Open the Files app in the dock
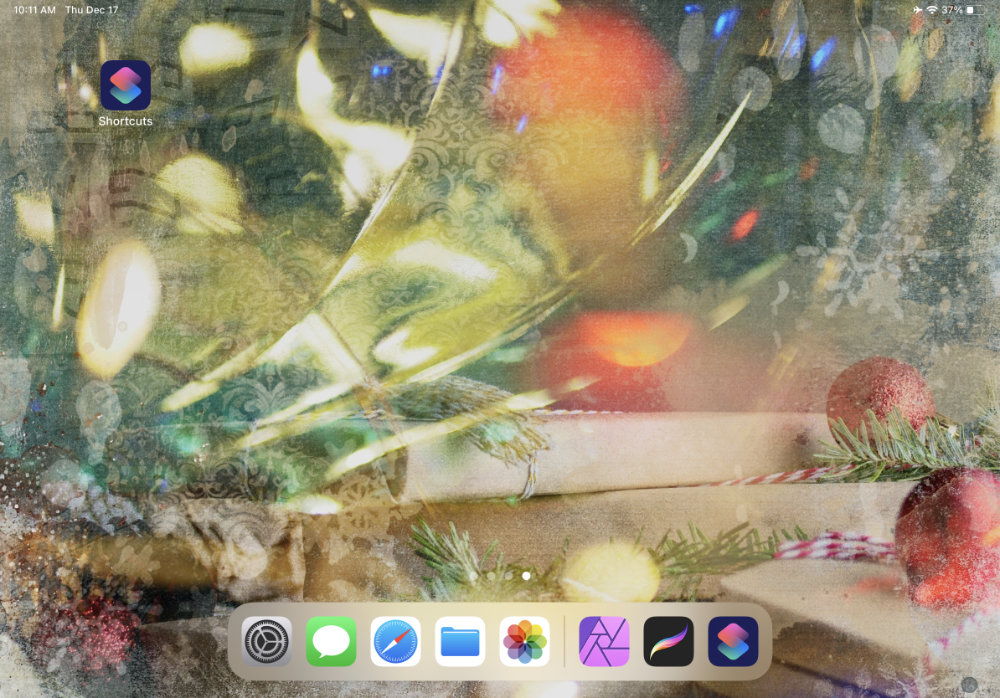Image resolution: width=1000 pixels, height=698 pixels. [460, 641]
